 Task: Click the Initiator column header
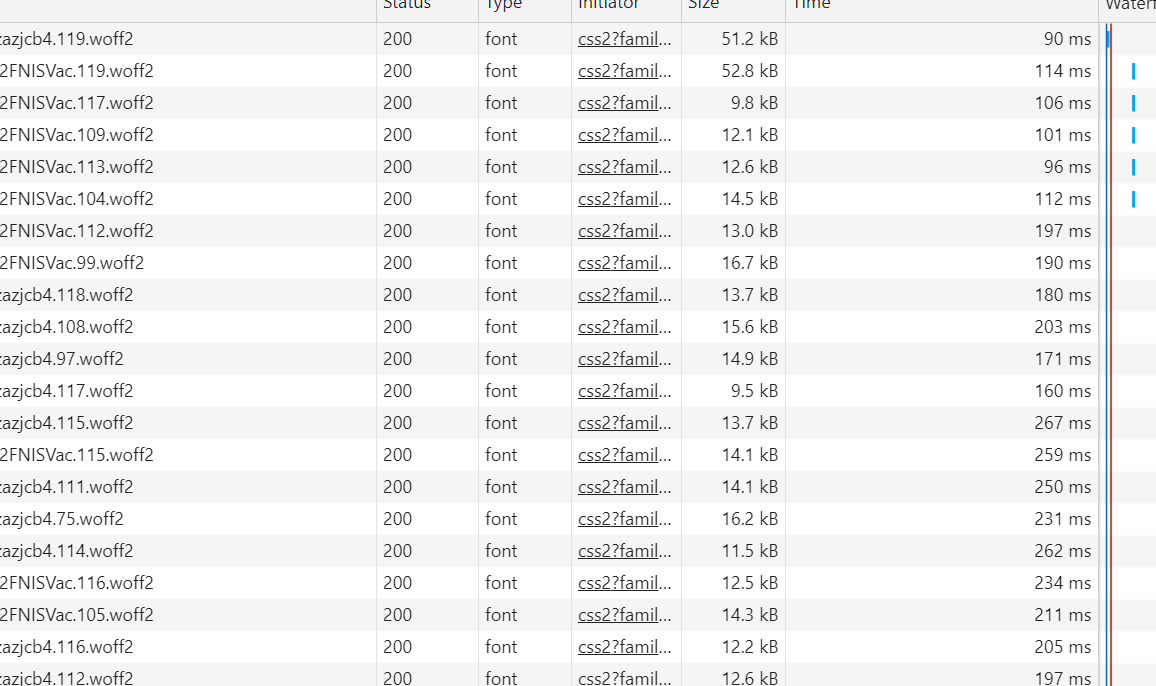pos(608,5)
